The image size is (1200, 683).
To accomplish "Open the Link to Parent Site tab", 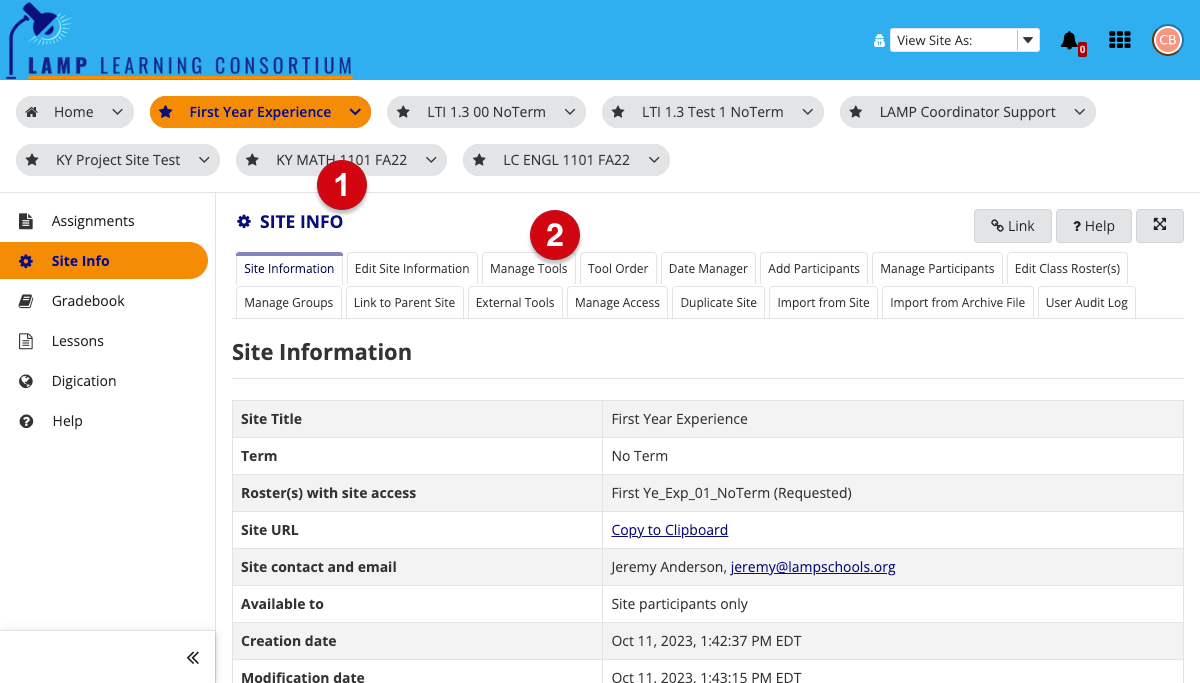I will (404, 302).
